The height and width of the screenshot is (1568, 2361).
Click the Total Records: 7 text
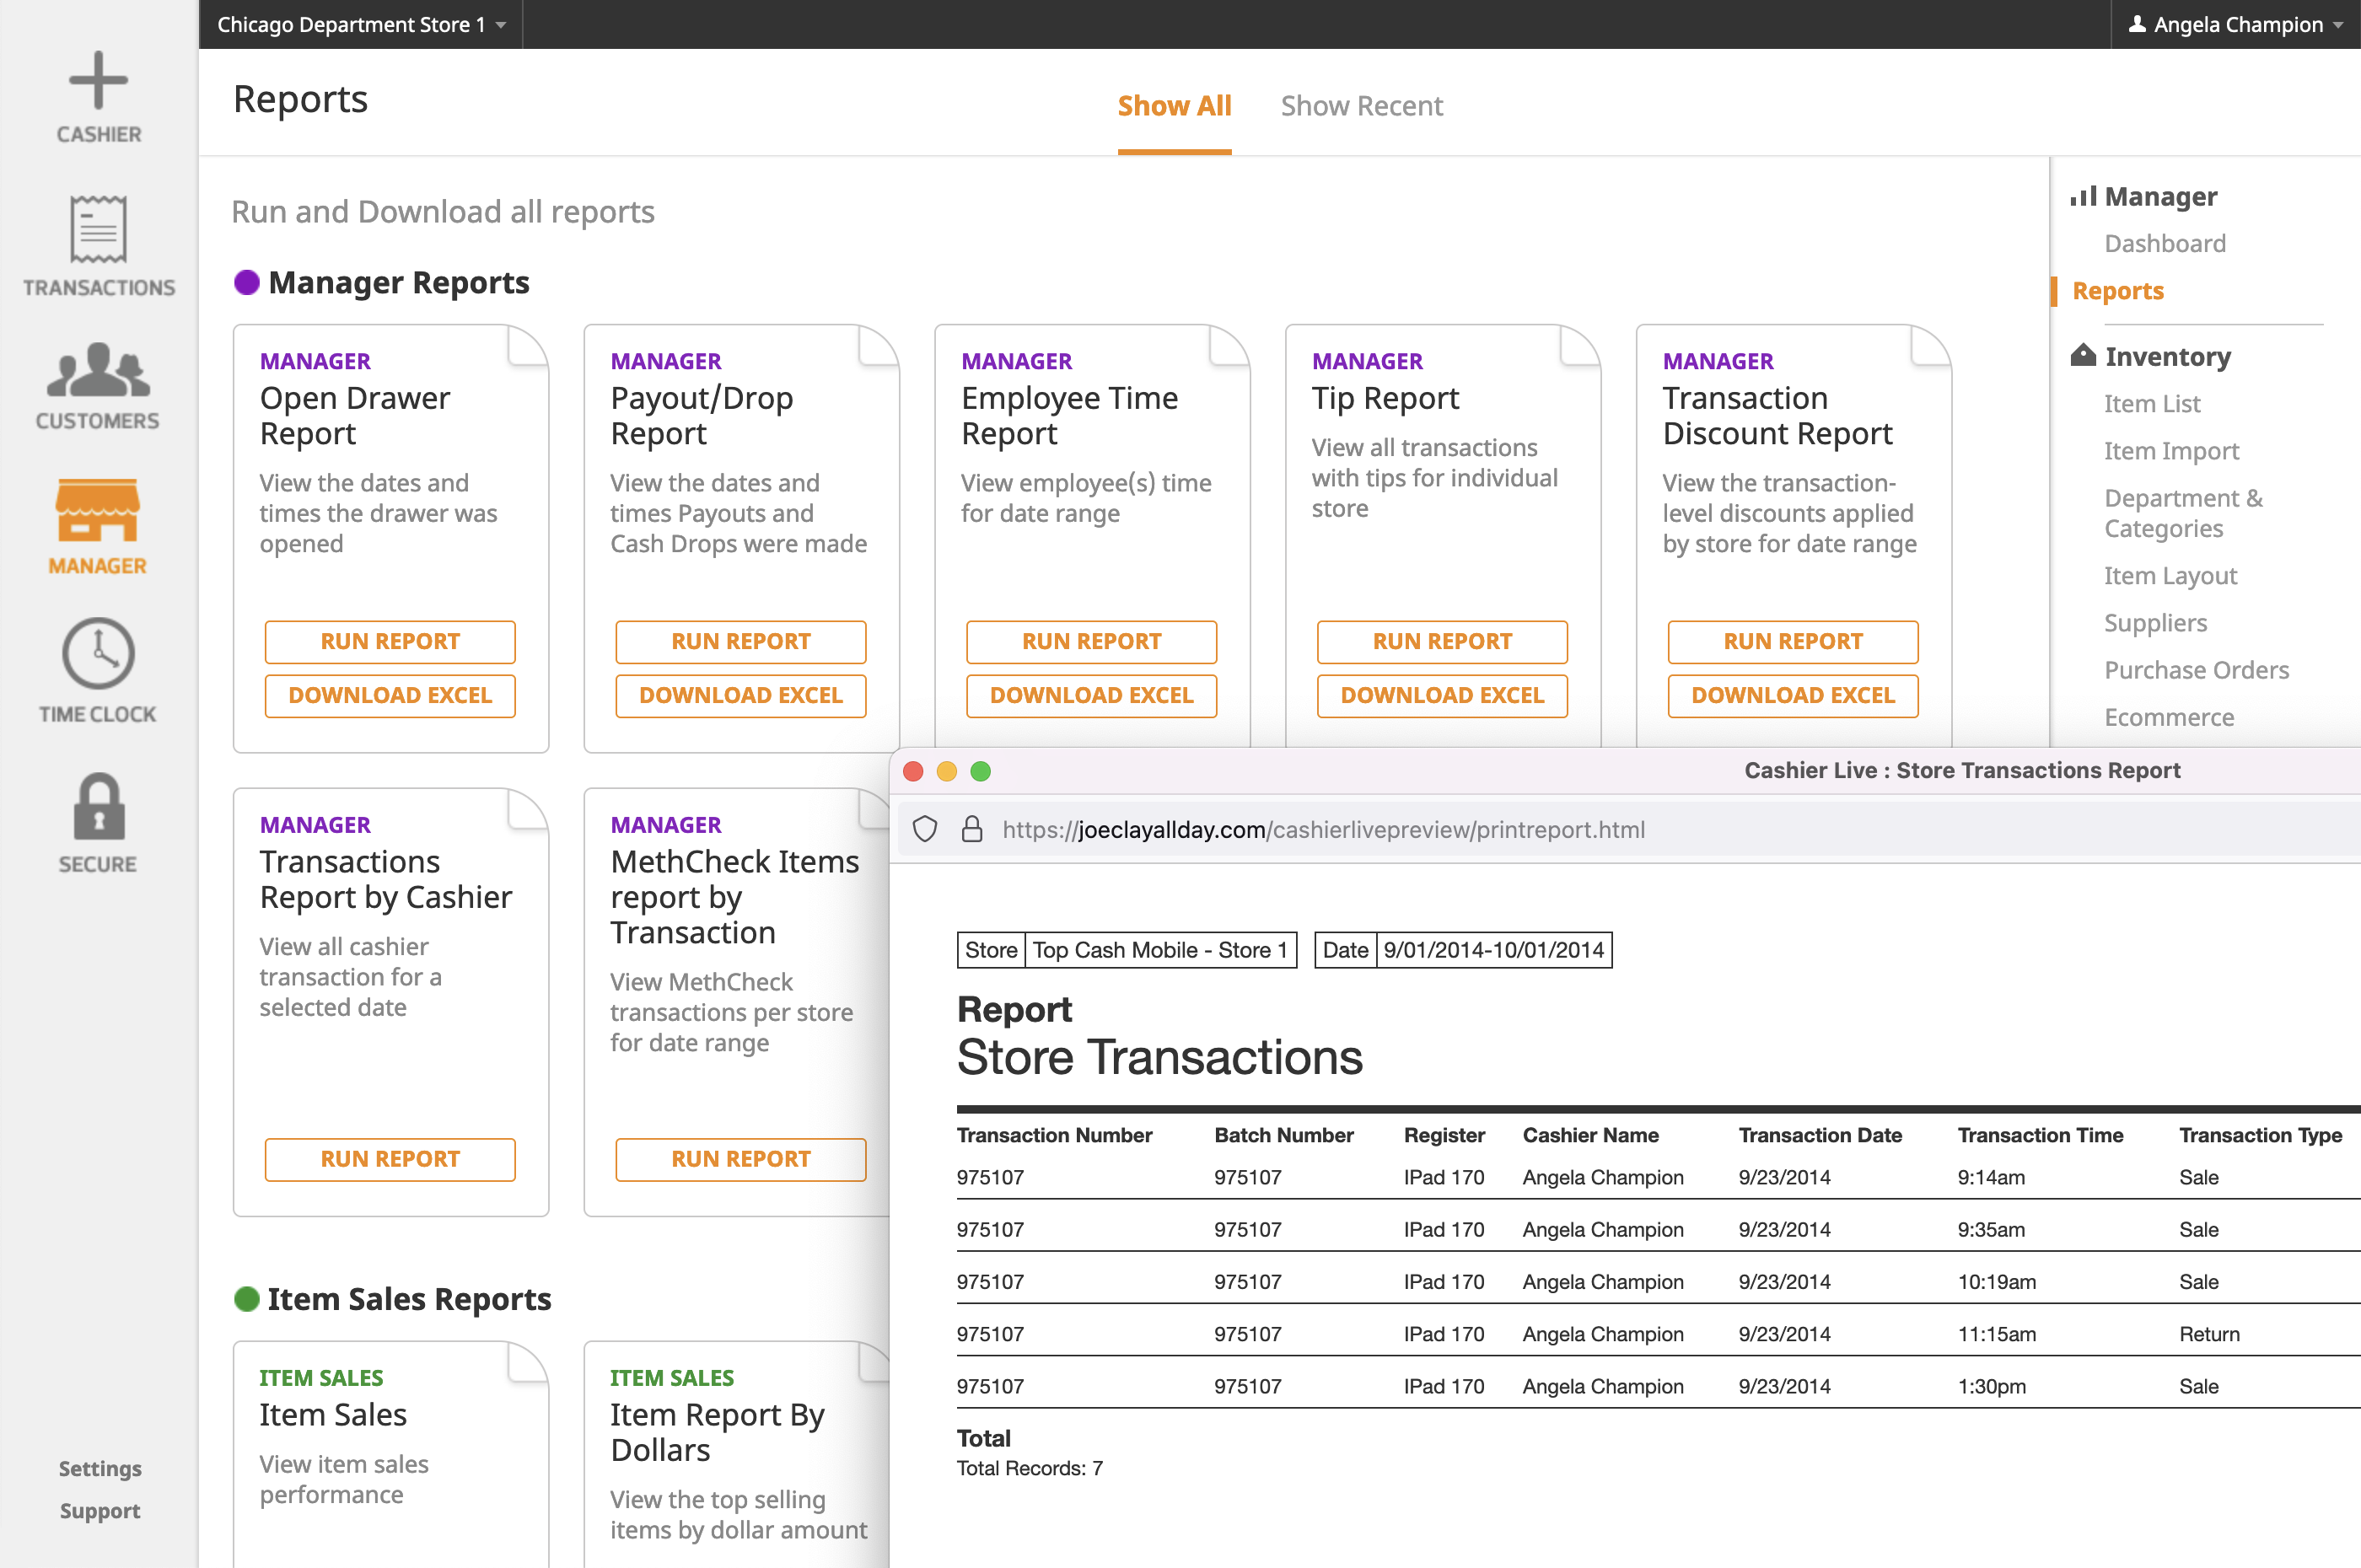(x=1029, y=1468)
